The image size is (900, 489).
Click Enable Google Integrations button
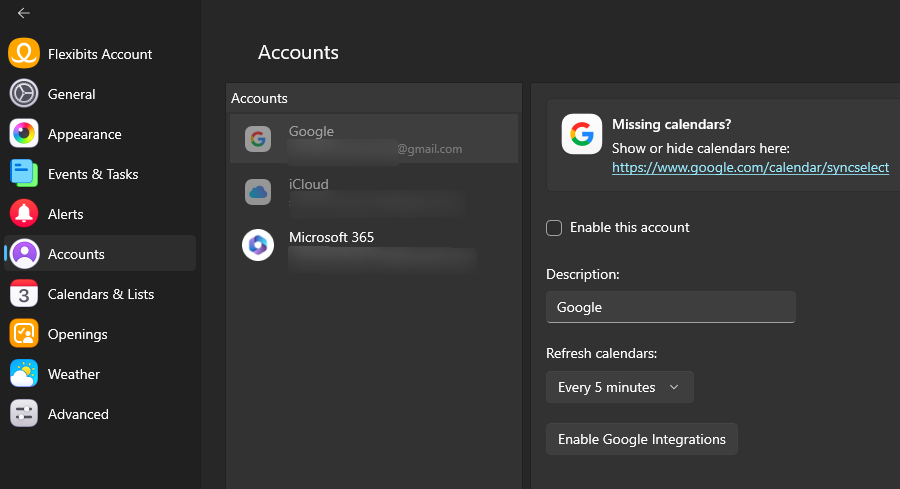point(641,439)
